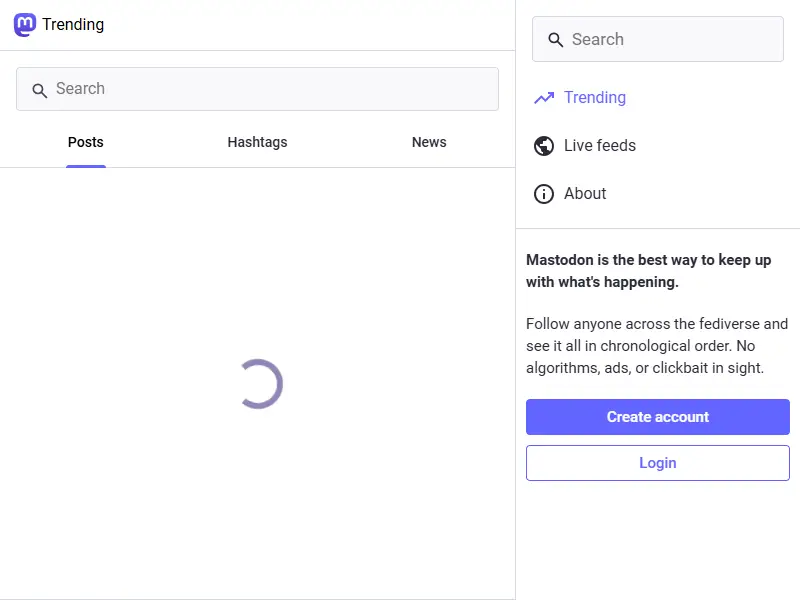The image size is (800, 600).
Task: Open Live feeds in the sidebar
Action: tap(585, 146)
